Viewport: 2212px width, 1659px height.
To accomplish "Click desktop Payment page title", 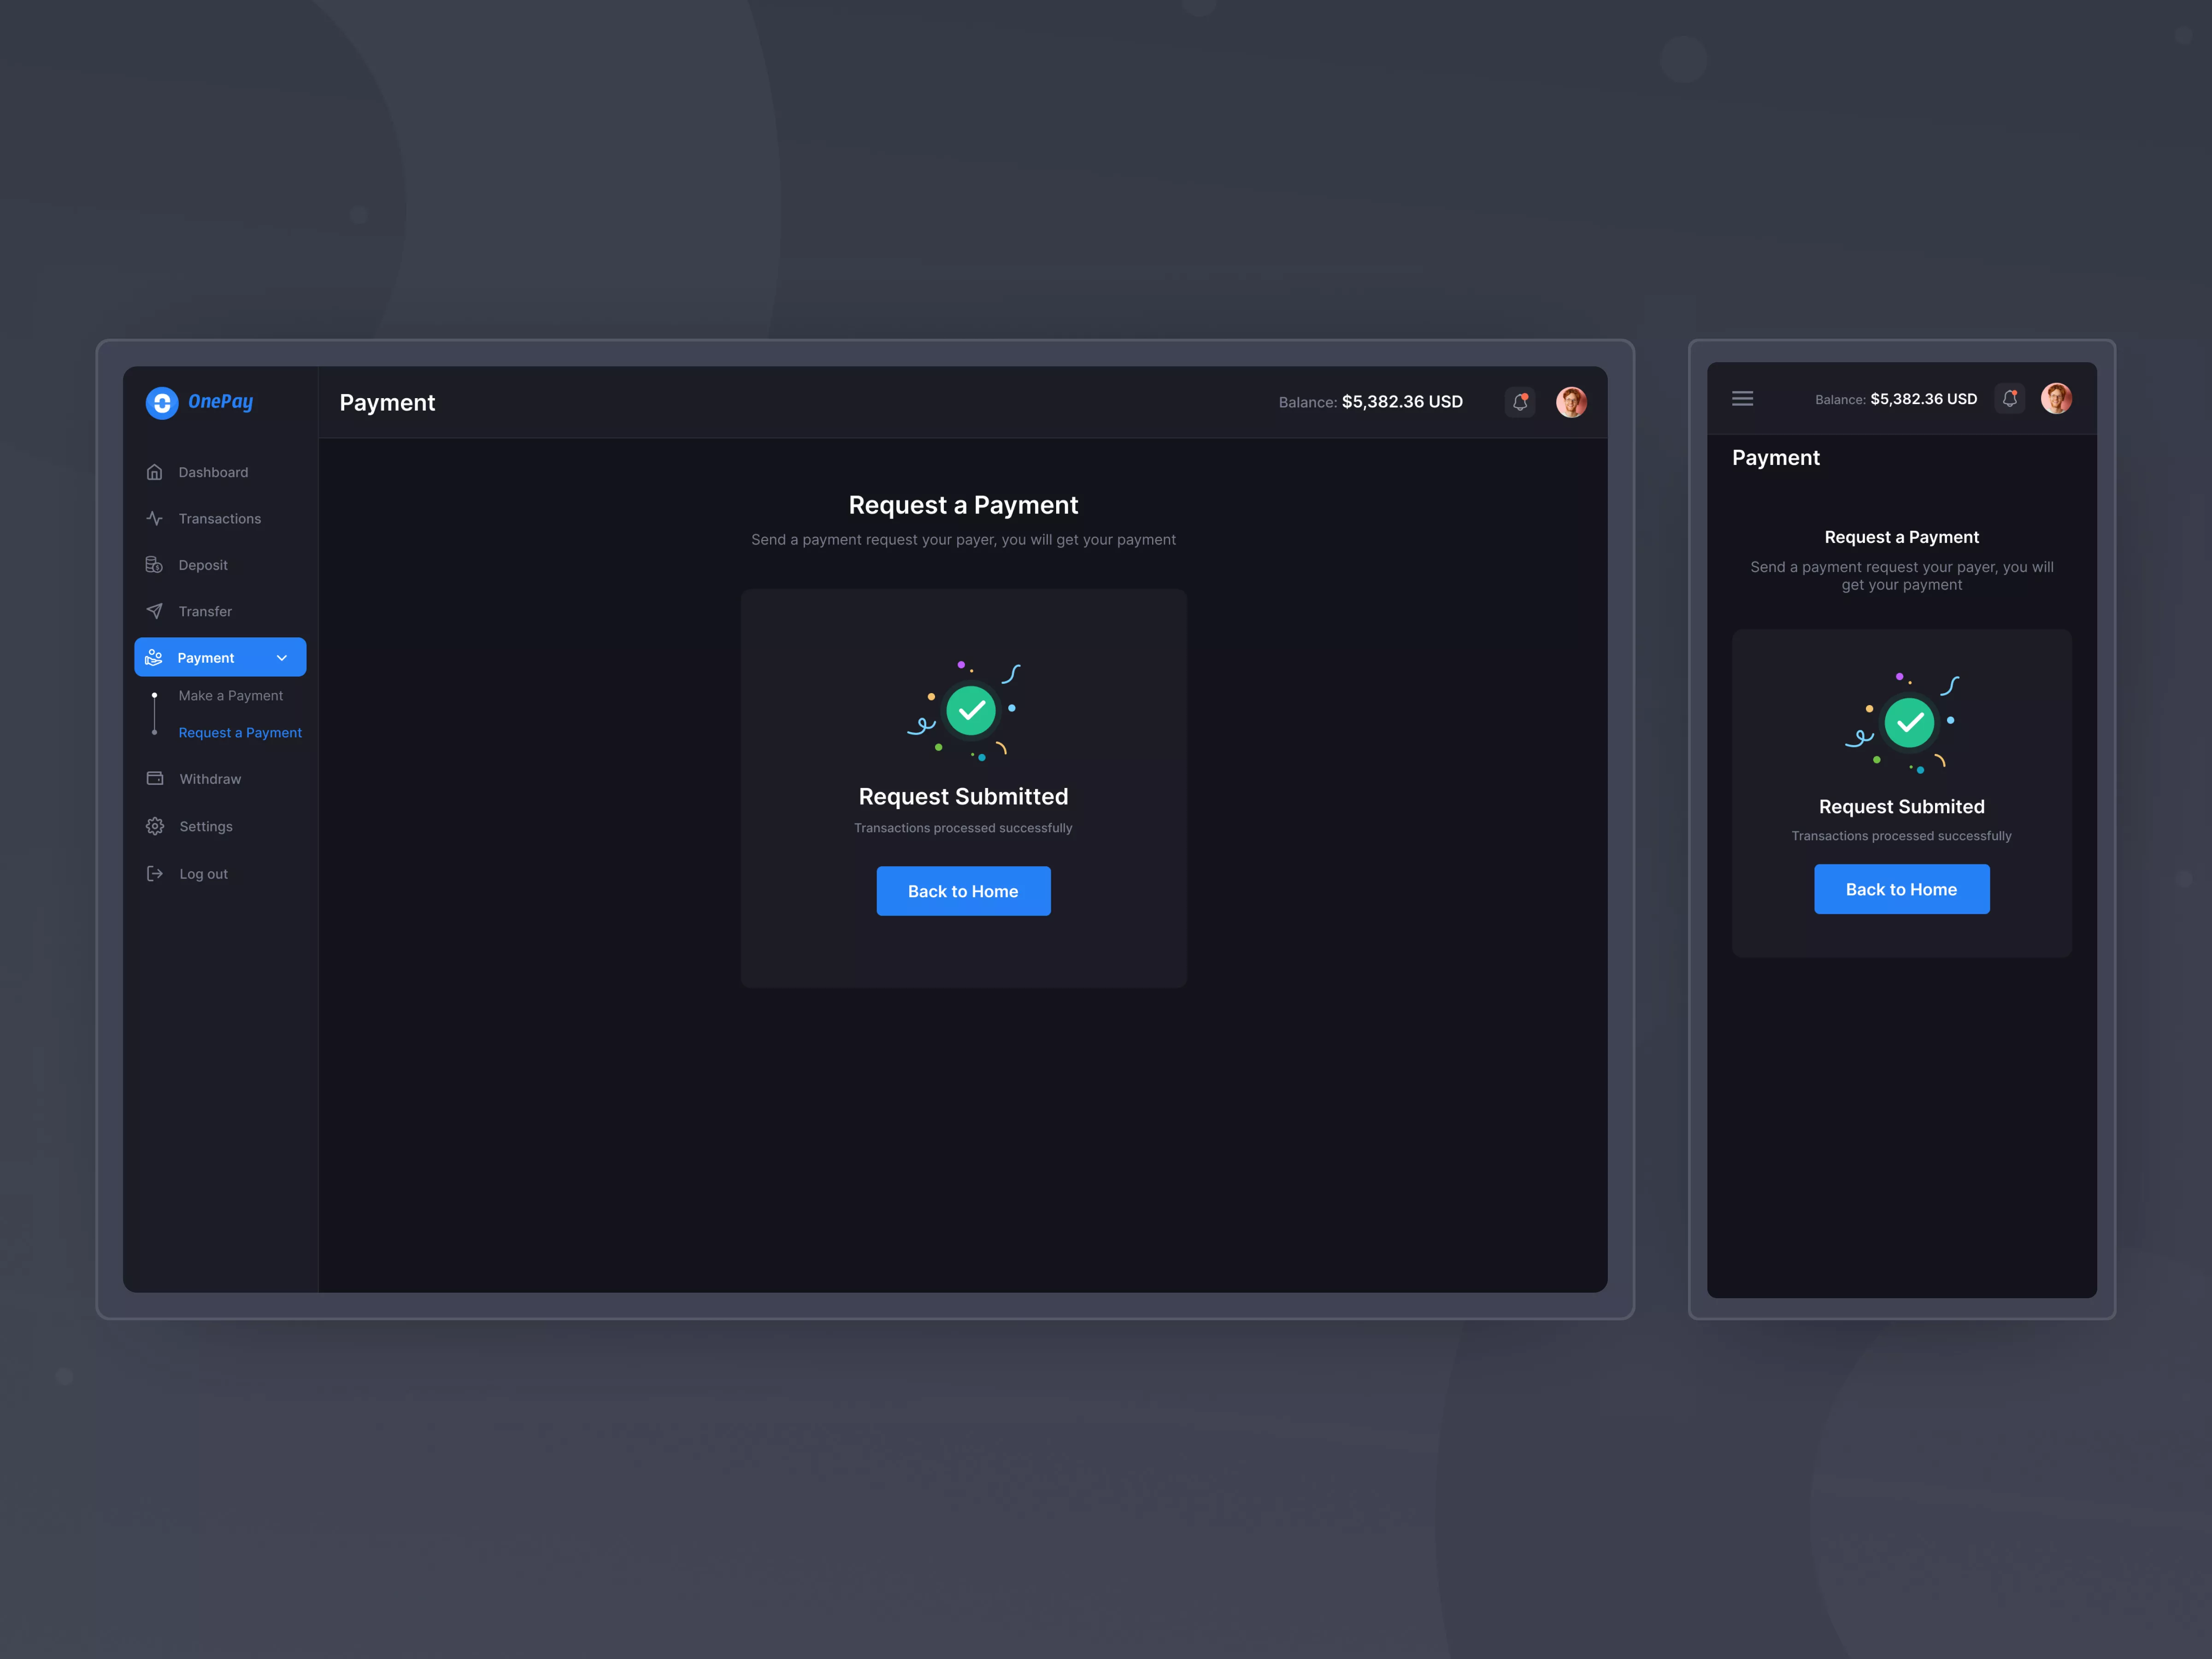I will click(387, 403).
